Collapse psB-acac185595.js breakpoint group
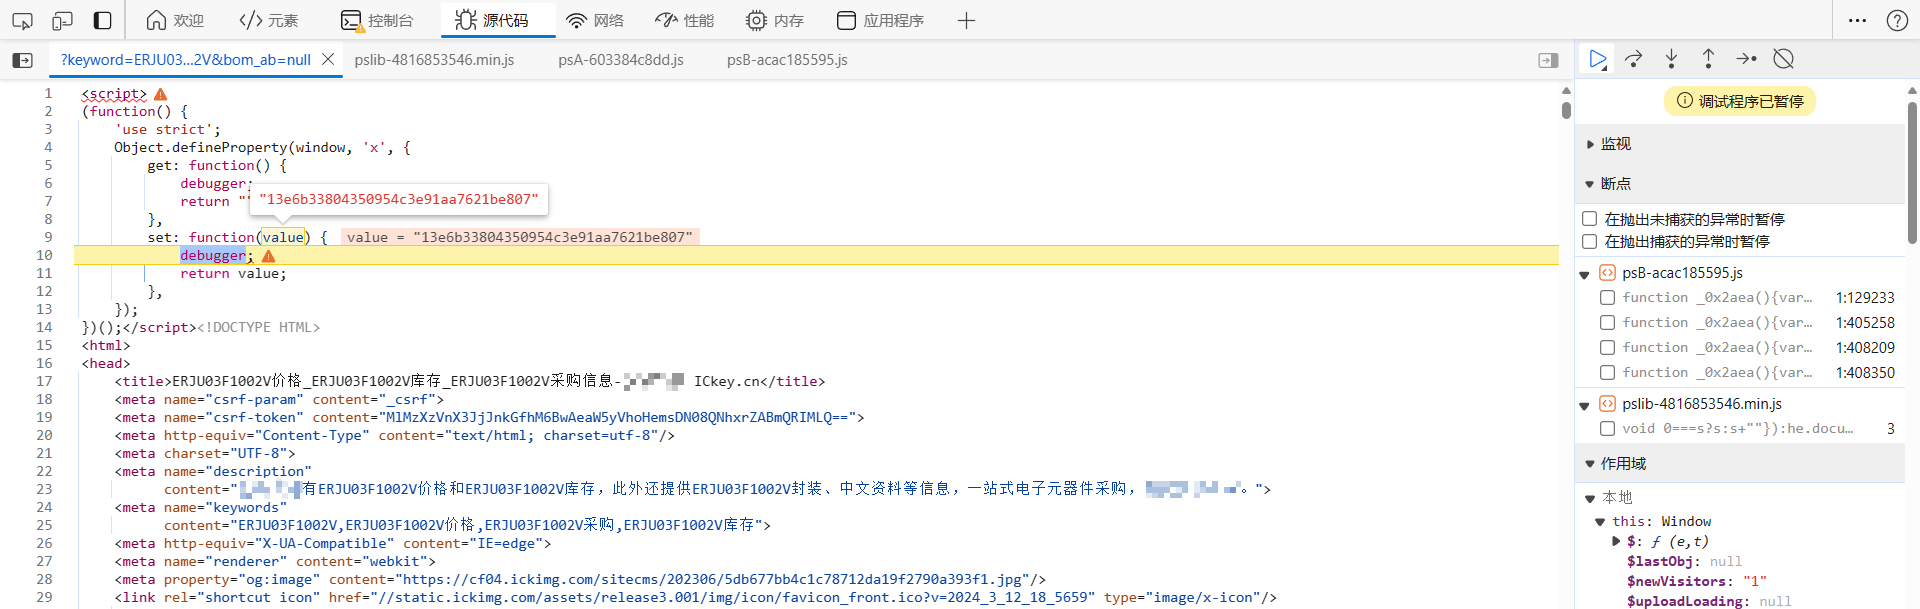 click(1585, 274)
